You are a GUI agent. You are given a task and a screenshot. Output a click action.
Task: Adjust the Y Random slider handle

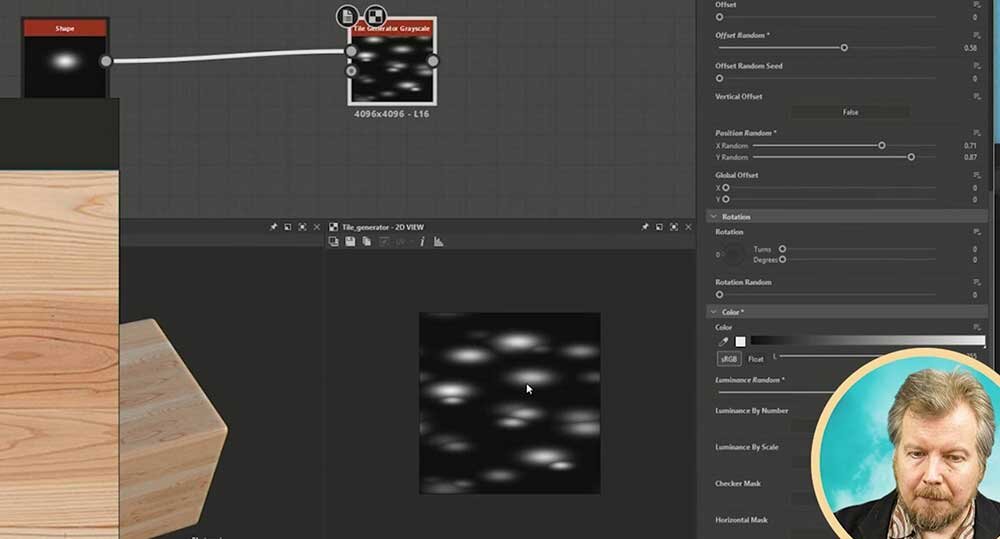pos(911,157)
